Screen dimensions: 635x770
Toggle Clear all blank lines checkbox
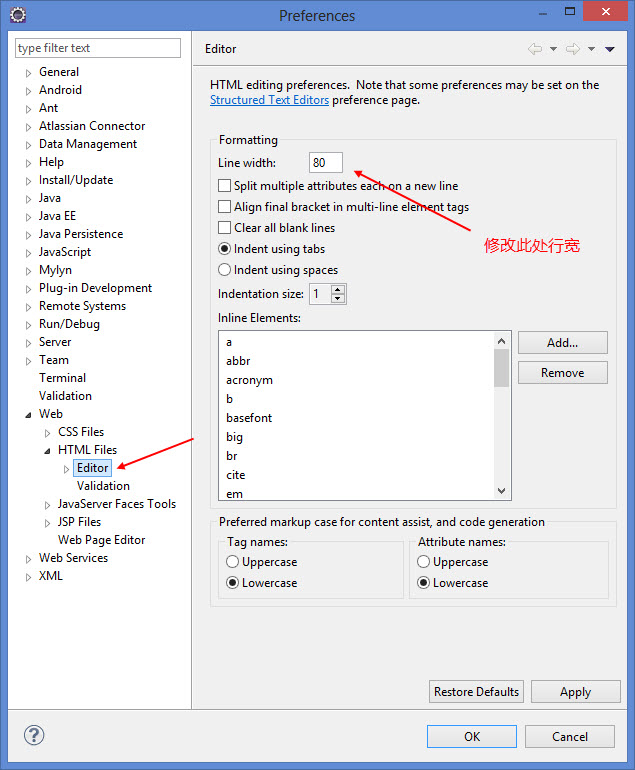225,228
